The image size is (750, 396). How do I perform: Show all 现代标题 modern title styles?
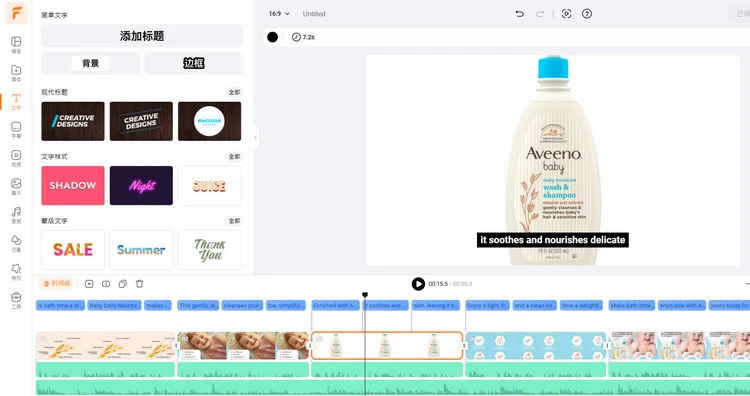pyautogui.click(x=234, y=92)
